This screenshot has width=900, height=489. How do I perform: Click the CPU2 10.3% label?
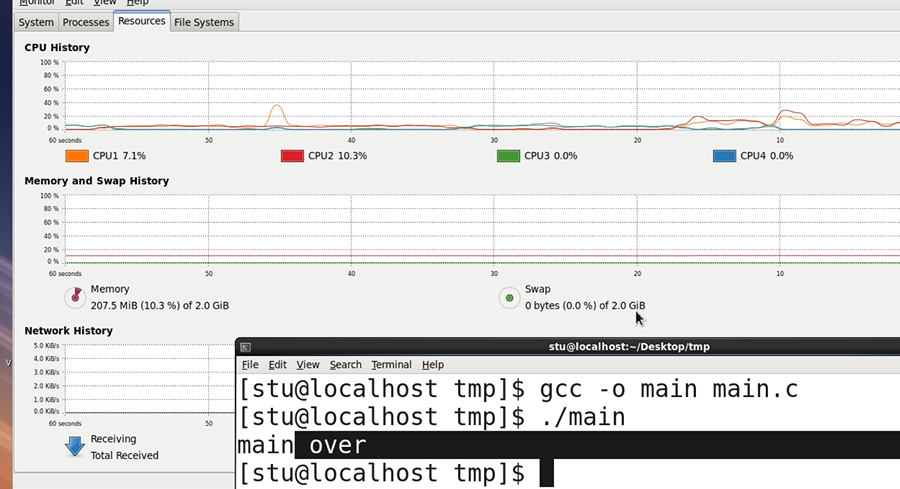338,156
